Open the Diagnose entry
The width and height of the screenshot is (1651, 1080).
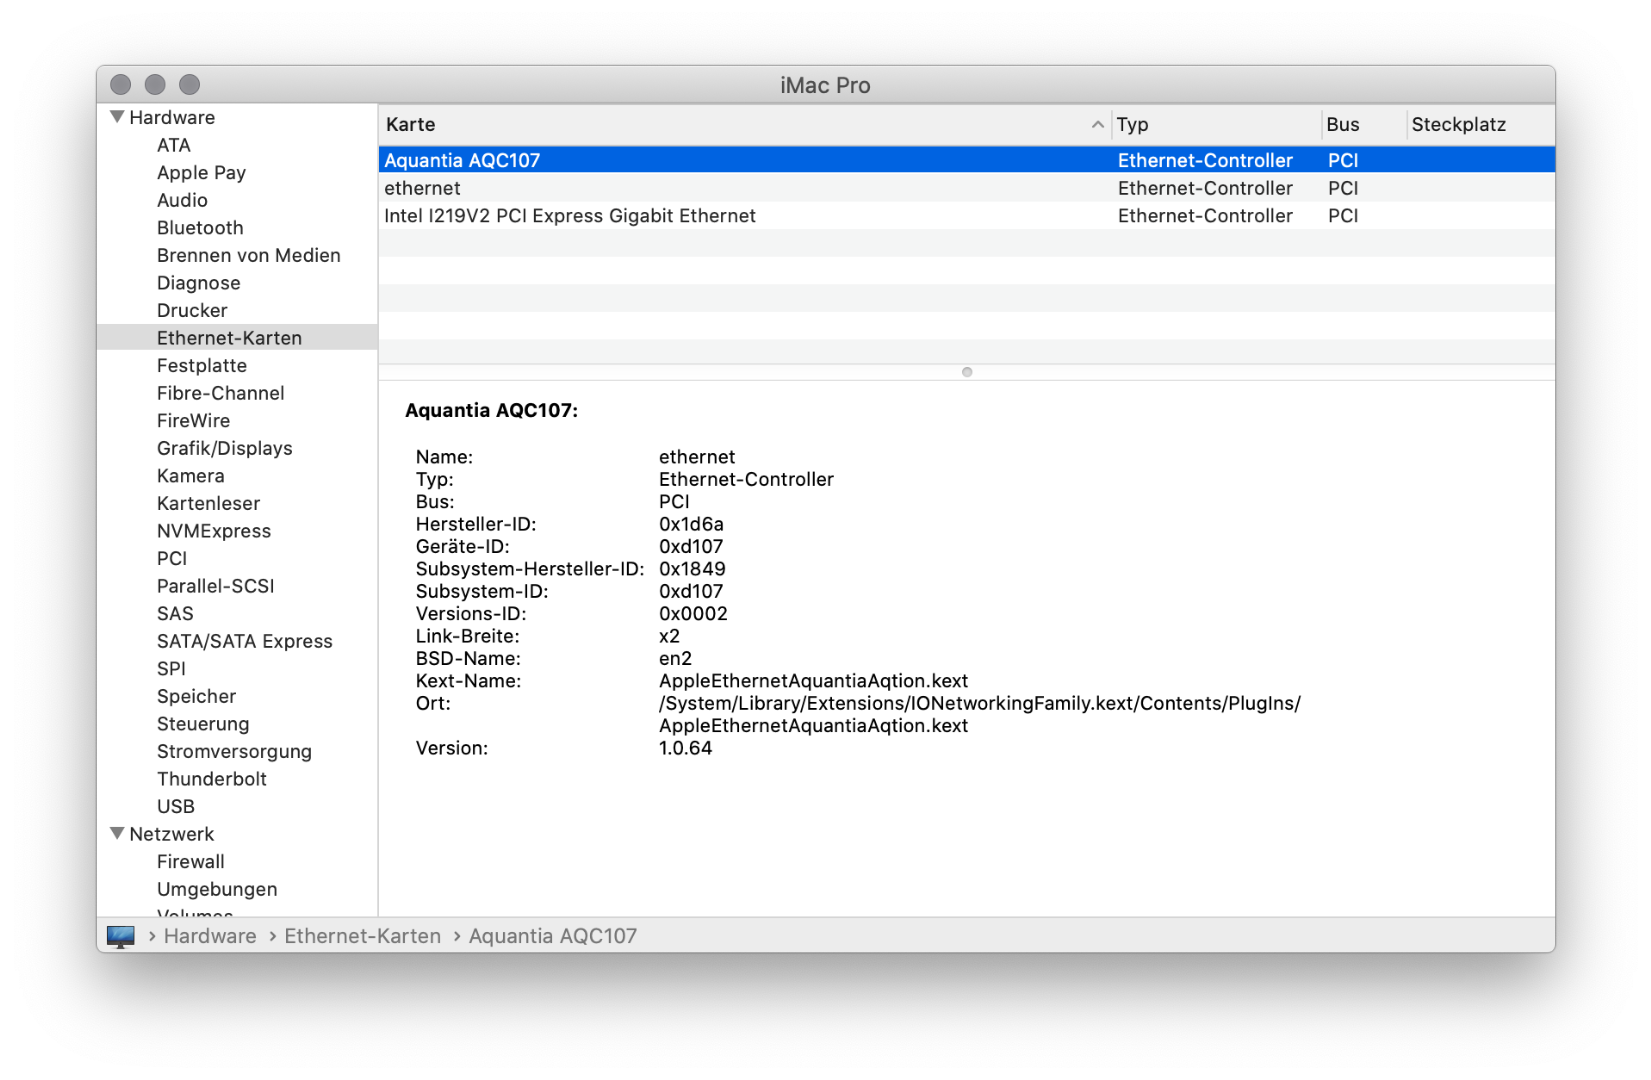point(198,283)
